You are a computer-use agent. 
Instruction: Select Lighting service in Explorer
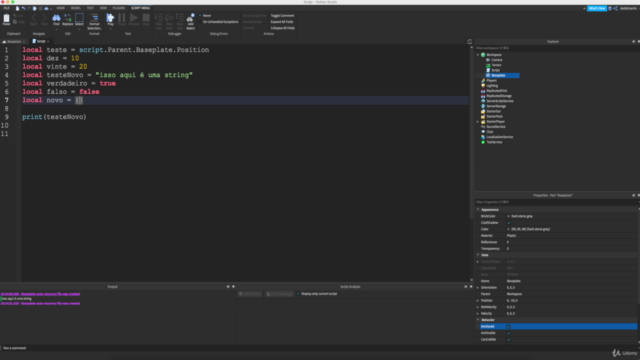pos(492,86)
